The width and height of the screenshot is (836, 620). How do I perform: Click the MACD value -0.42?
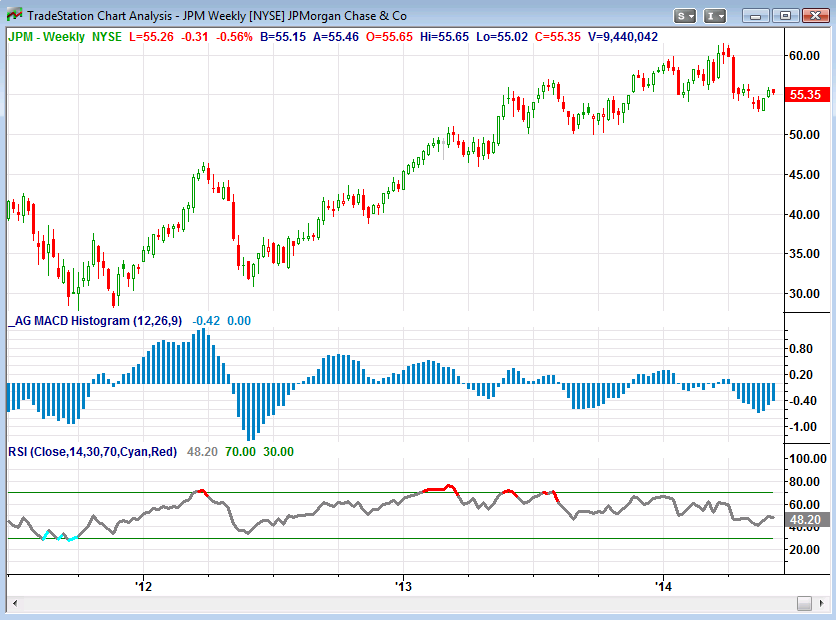206,321
